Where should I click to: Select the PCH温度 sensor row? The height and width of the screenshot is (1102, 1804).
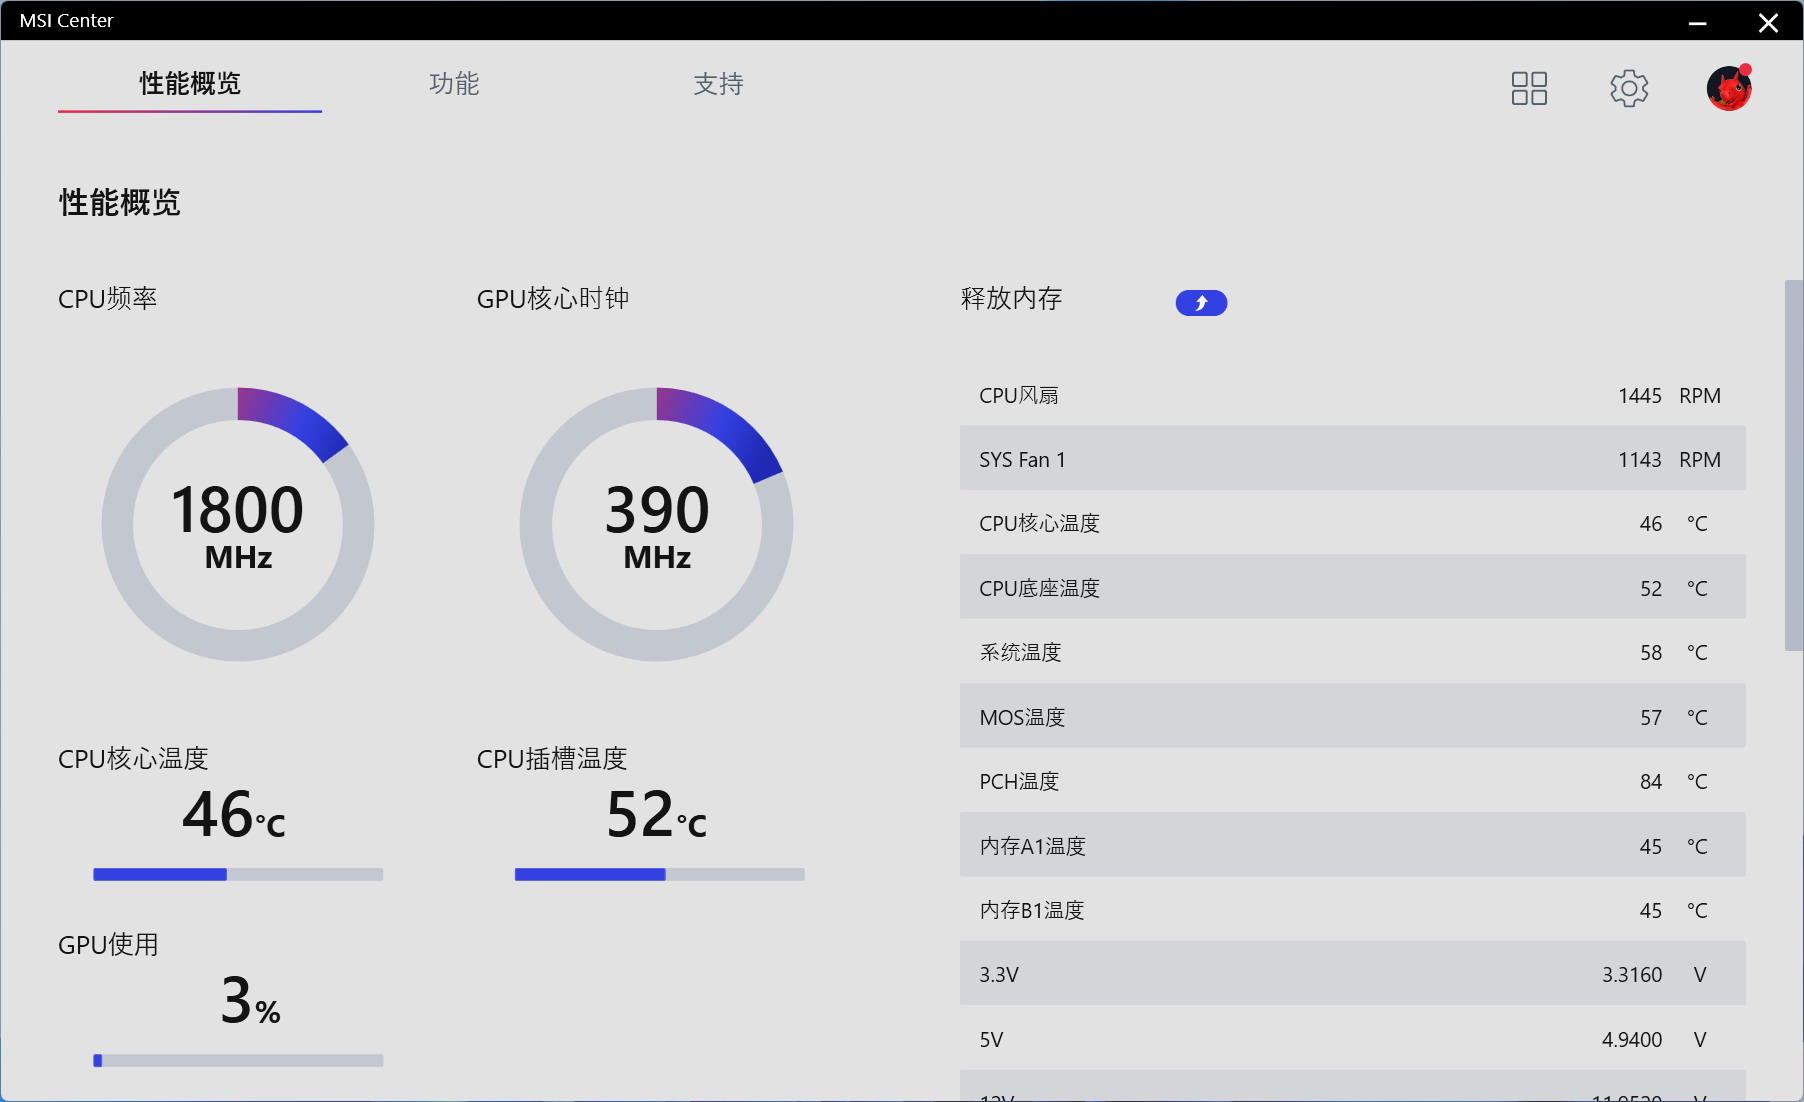tap(1350, 781)
